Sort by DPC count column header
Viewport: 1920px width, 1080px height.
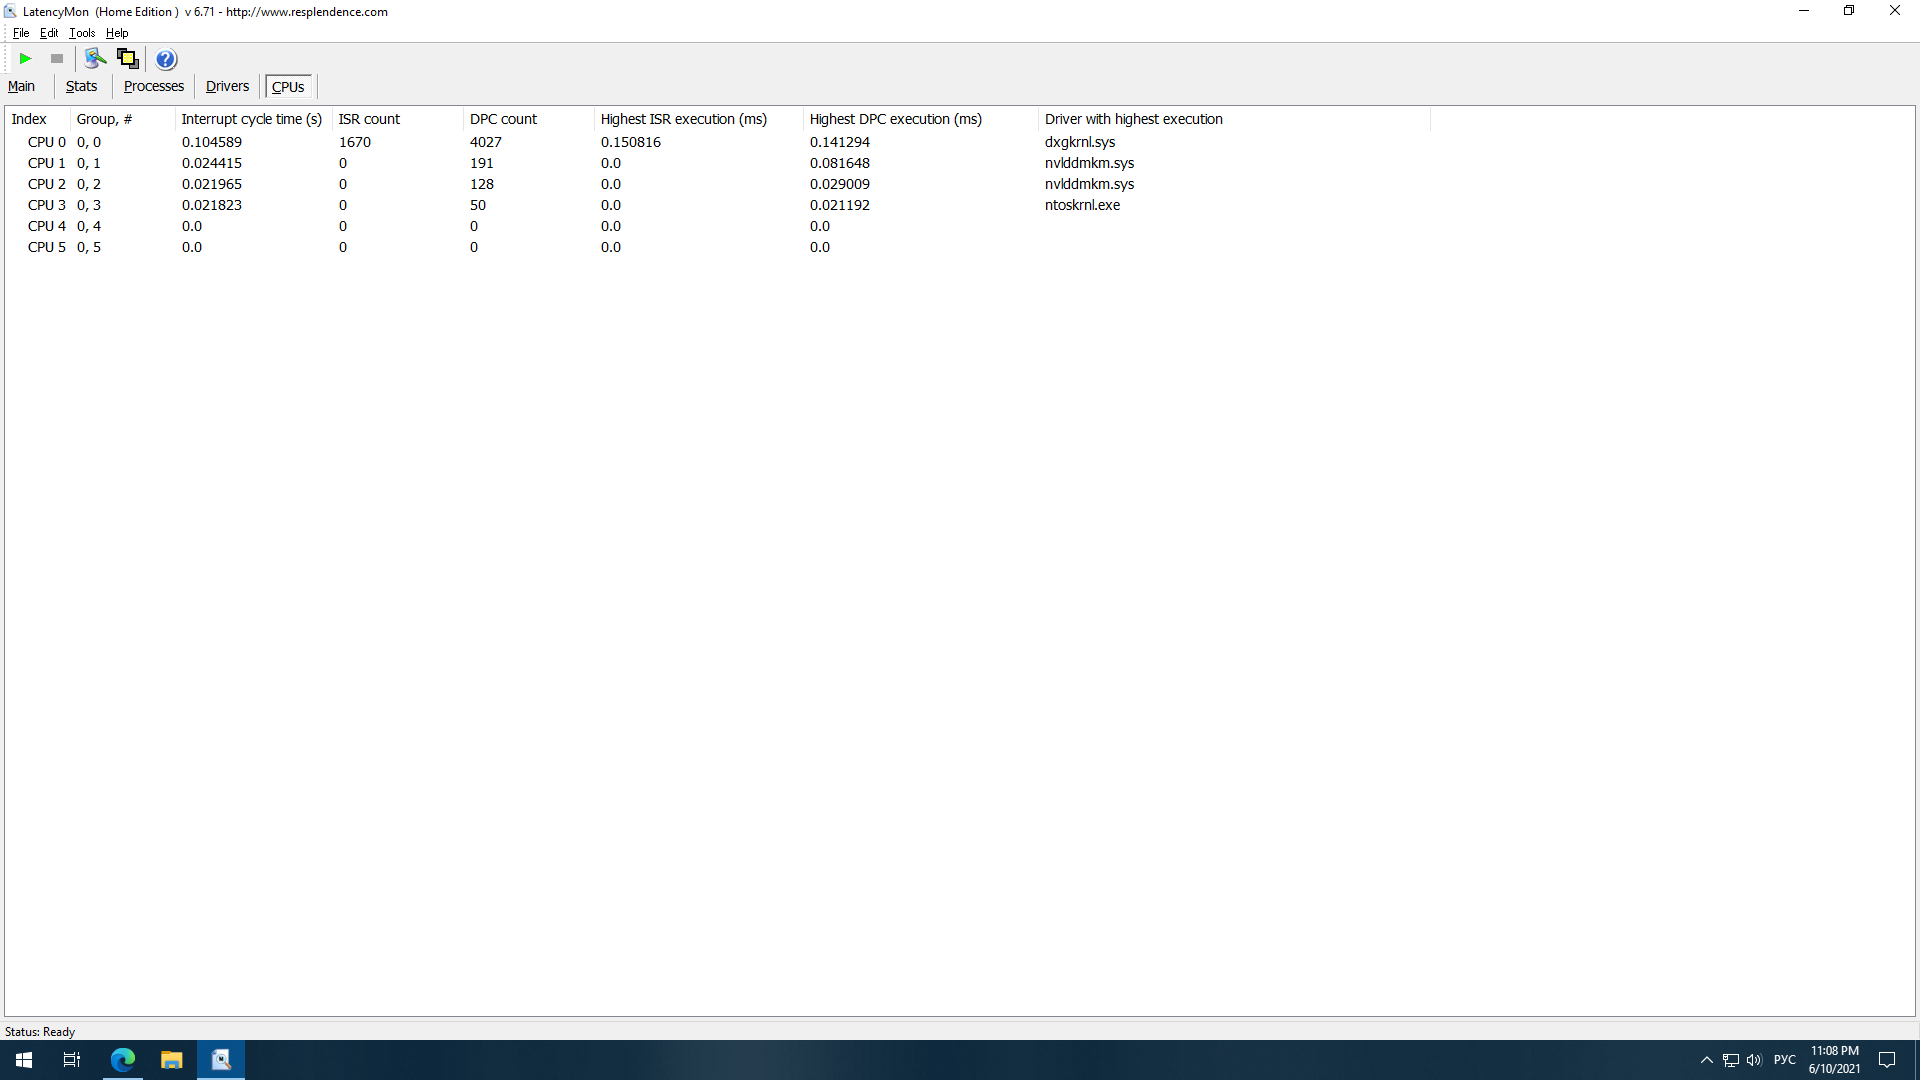[x=503, y=119]
